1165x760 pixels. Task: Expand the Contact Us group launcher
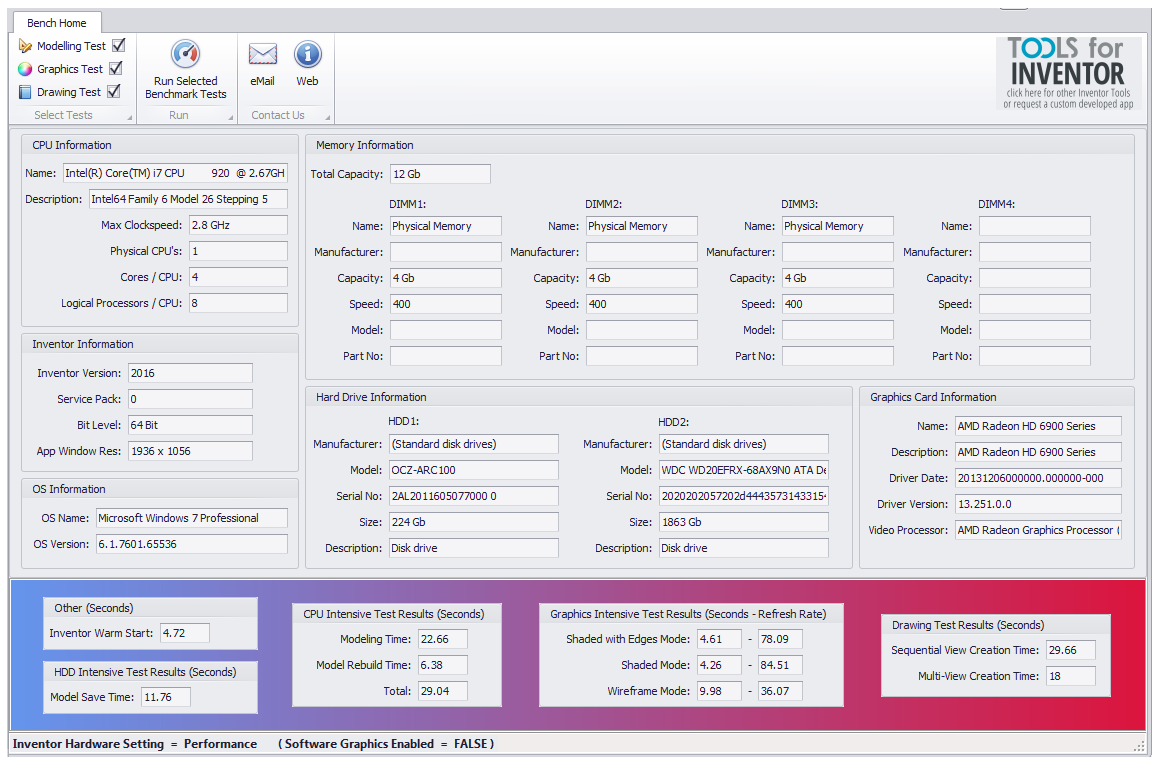point(327,117)
